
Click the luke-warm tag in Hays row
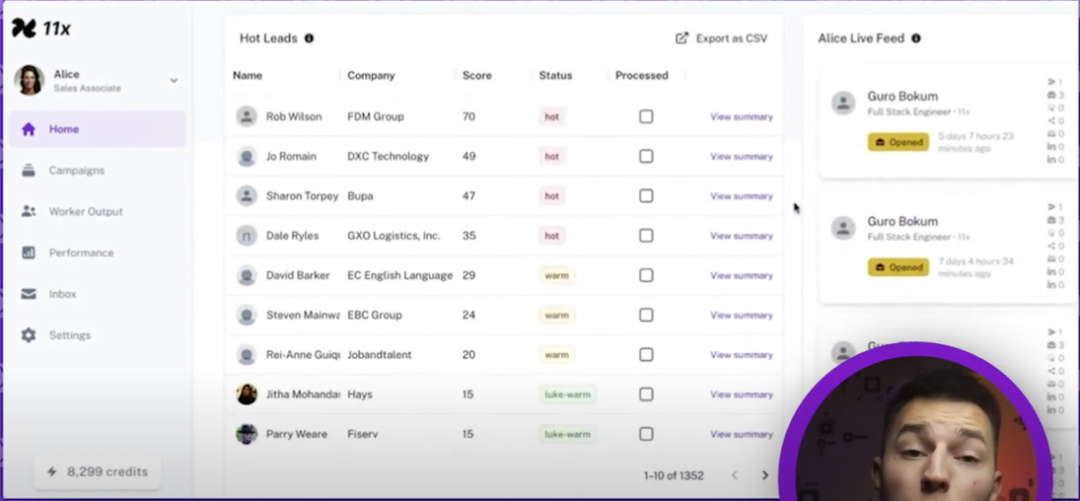coord(568,395)
